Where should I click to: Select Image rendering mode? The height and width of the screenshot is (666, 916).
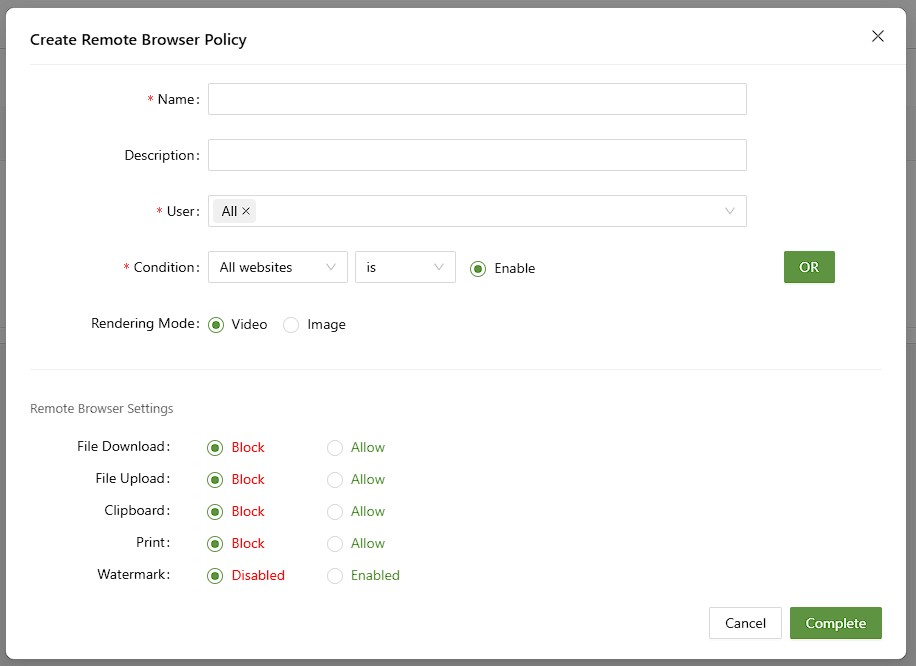coord(291,325)
